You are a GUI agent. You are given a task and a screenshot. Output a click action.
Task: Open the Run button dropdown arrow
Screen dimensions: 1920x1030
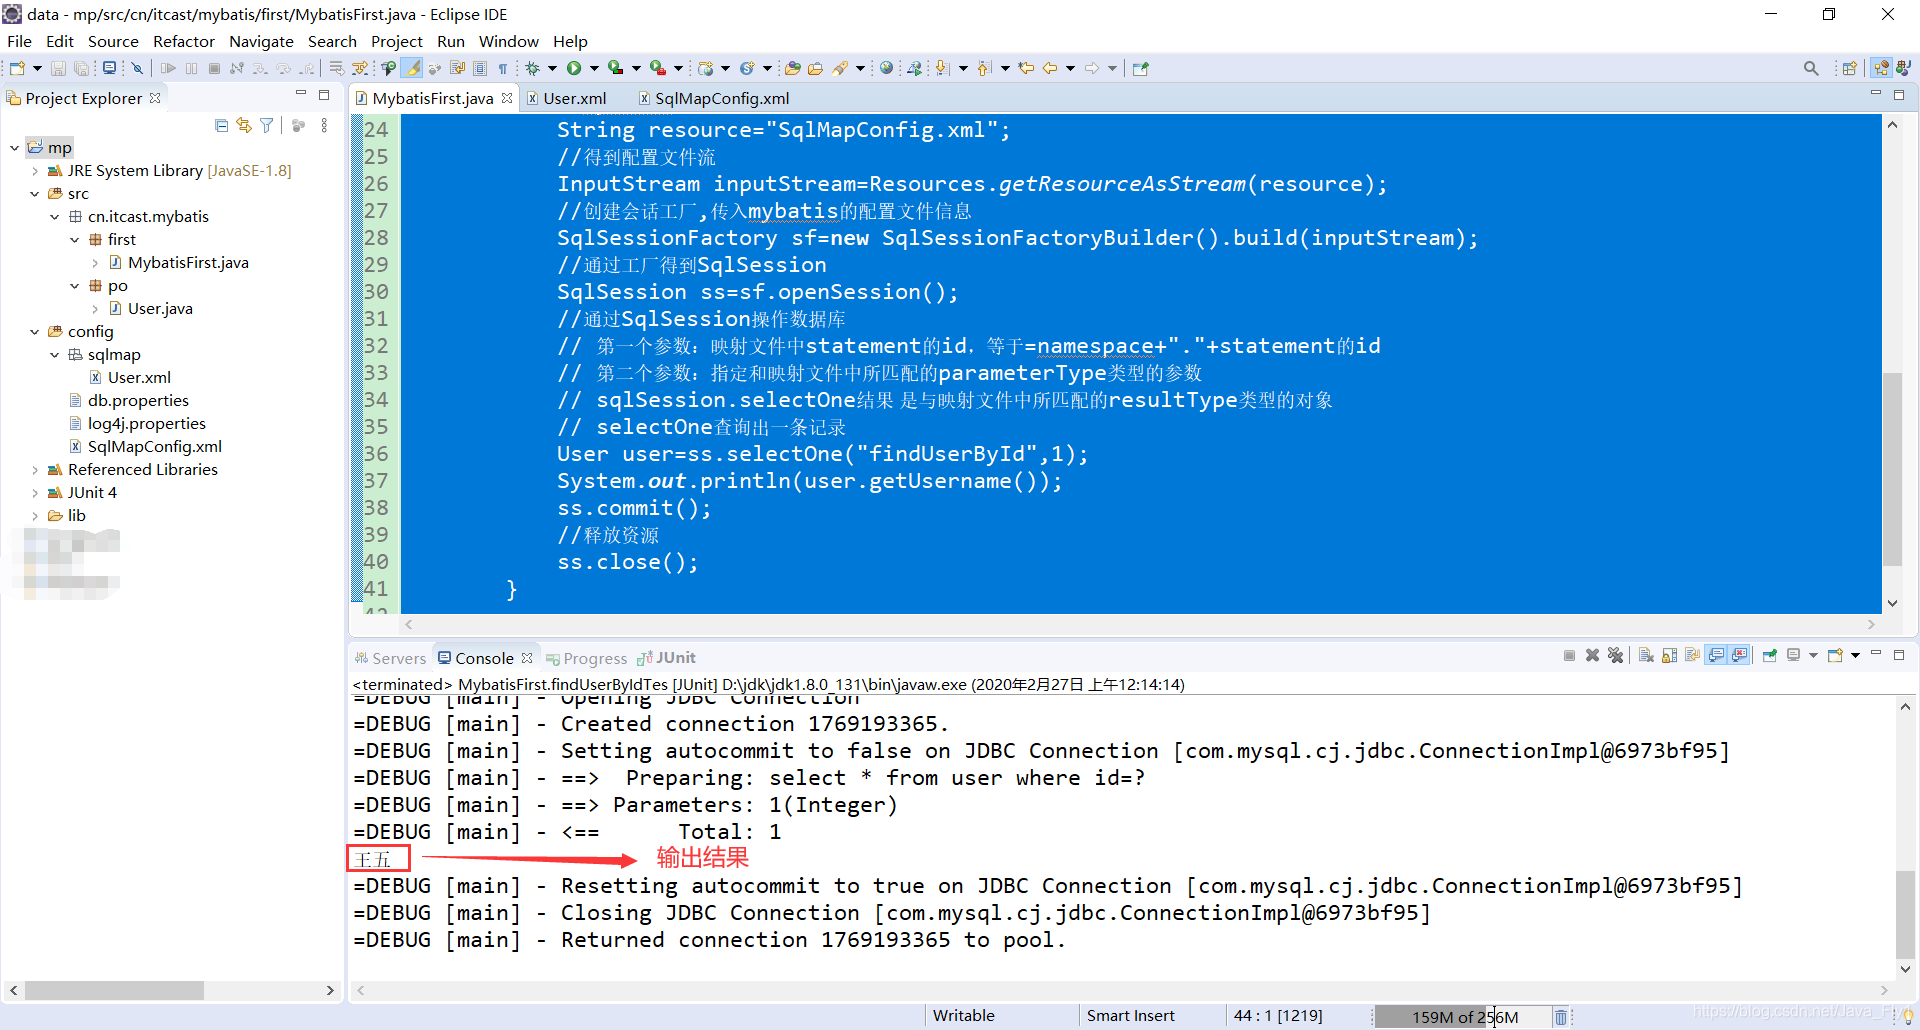point(594,68)
